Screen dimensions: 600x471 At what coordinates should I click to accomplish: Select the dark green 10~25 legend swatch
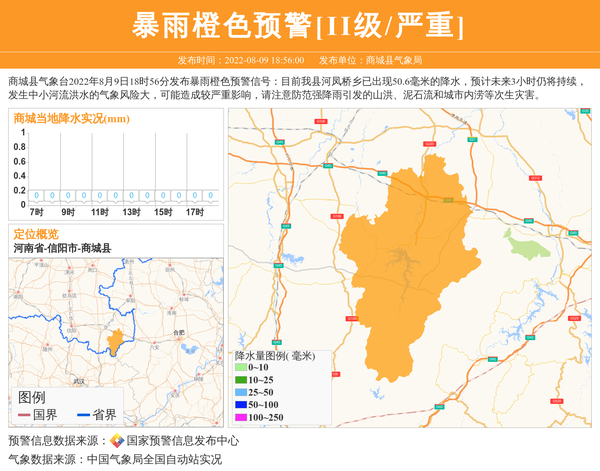pyautogui.click(x=241, y=380)
